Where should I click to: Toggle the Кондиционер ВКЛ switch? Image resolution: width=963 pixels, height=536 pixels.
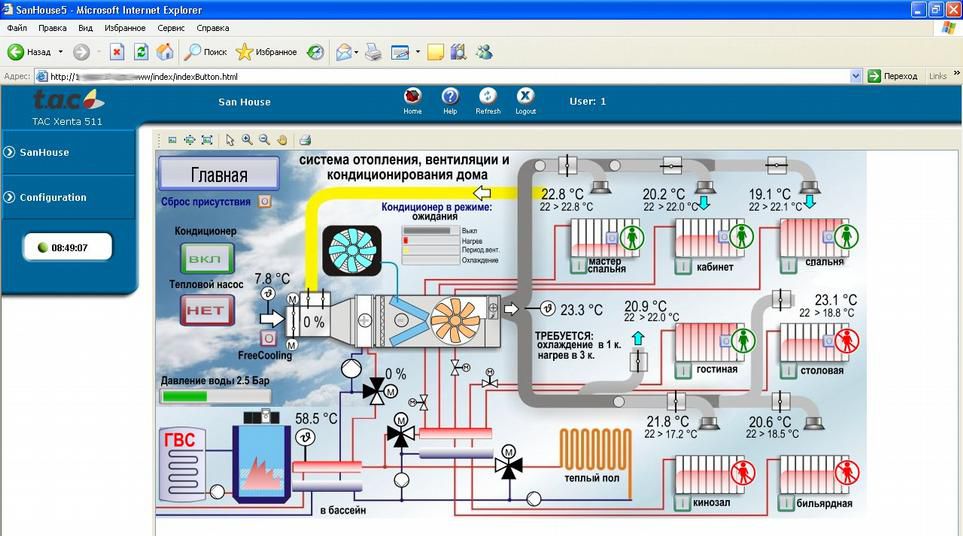207,259
